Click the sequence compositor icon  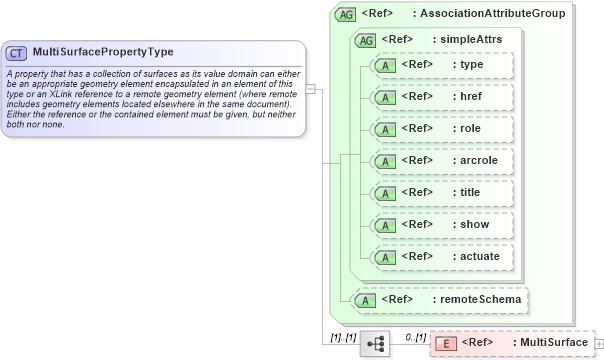tap(375, 343)
